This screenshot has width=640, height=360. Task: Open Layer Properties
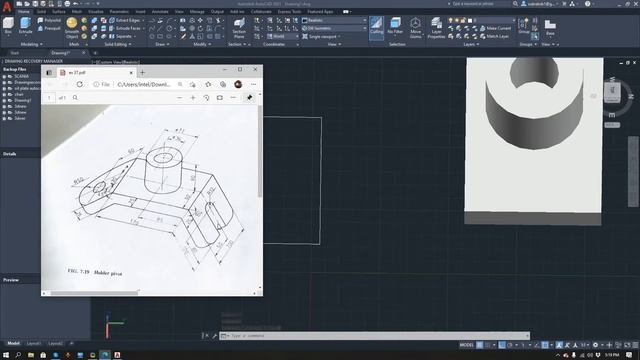click(436, 28)
